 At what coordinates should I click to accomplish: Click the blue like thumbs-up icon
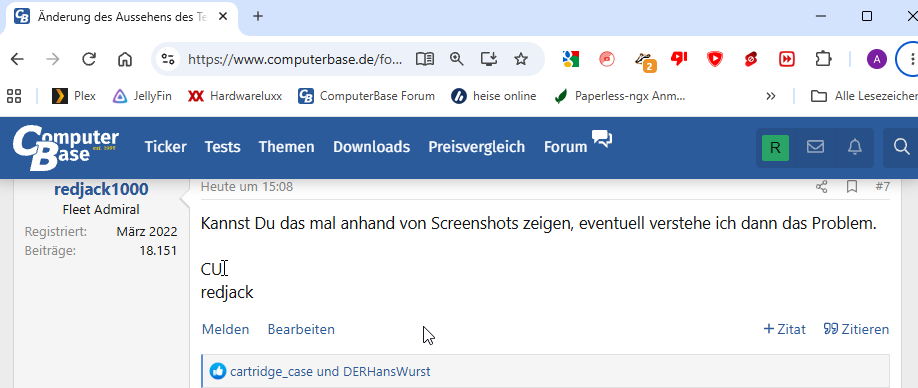(217, 371)
